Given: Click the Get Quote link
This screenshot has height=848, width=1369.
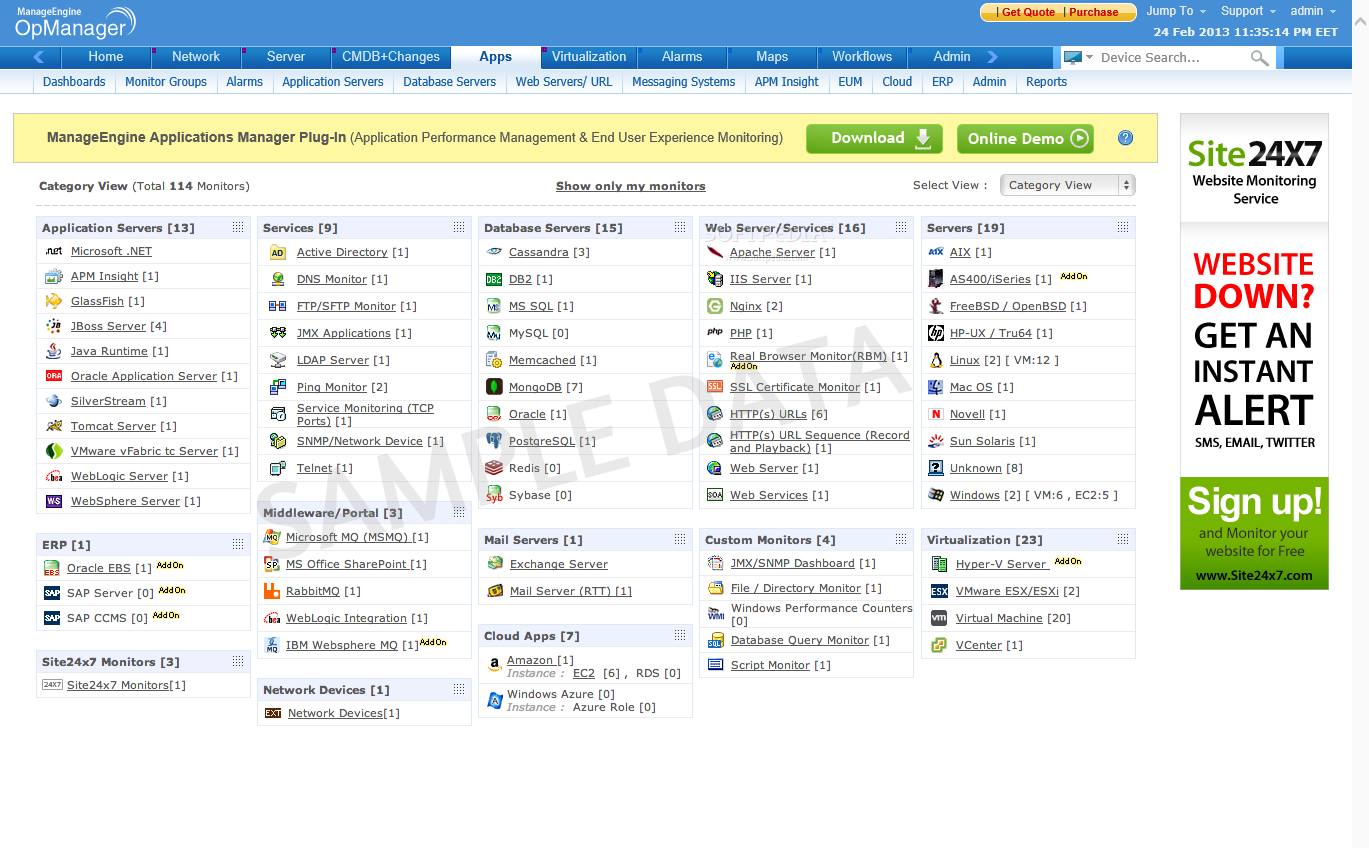Looking at the screenshot, I should [1028, 12].
